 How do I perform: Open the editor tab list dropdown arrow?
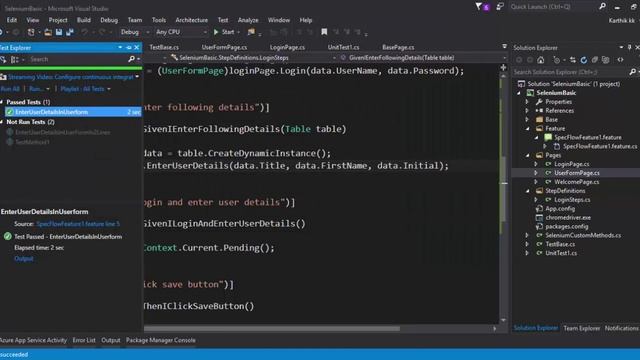click(x=504, y=47)
